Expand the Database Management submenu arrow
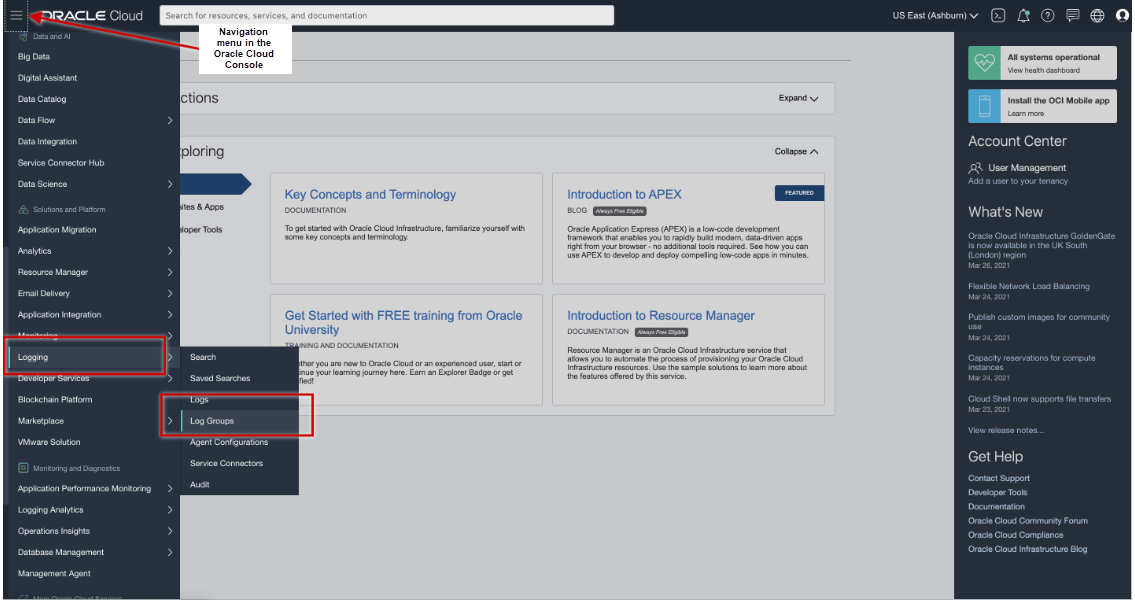 [x=170, y=552]
